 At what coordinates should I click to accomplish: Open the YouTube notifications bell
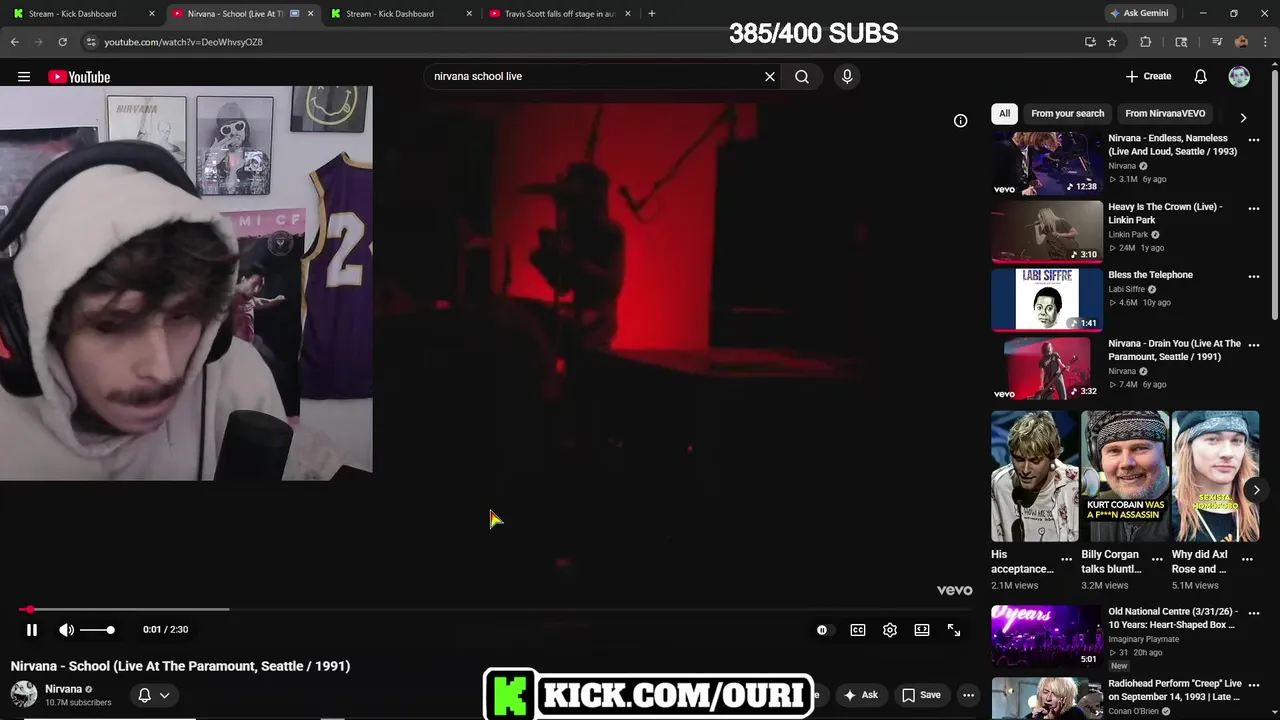[1201, 76]
